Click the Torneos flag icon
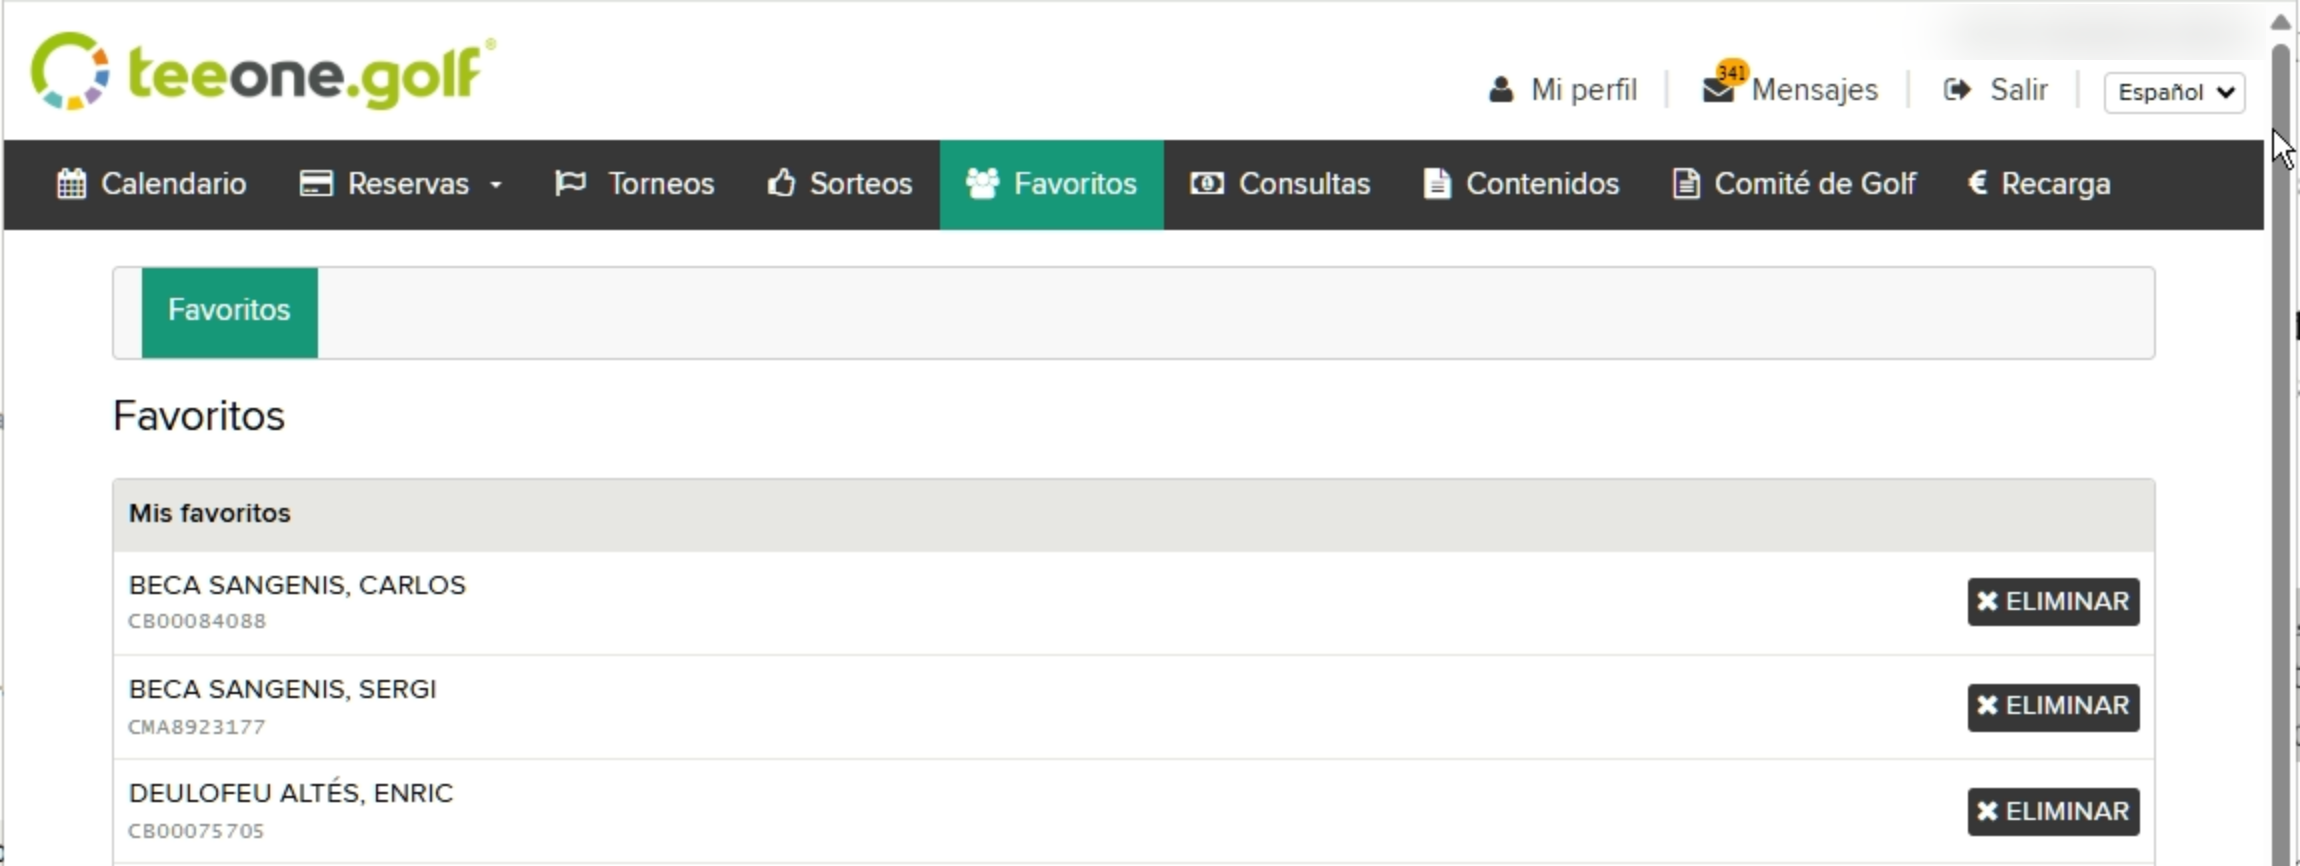Viewport: 2300px width, 866px height. 570,184
